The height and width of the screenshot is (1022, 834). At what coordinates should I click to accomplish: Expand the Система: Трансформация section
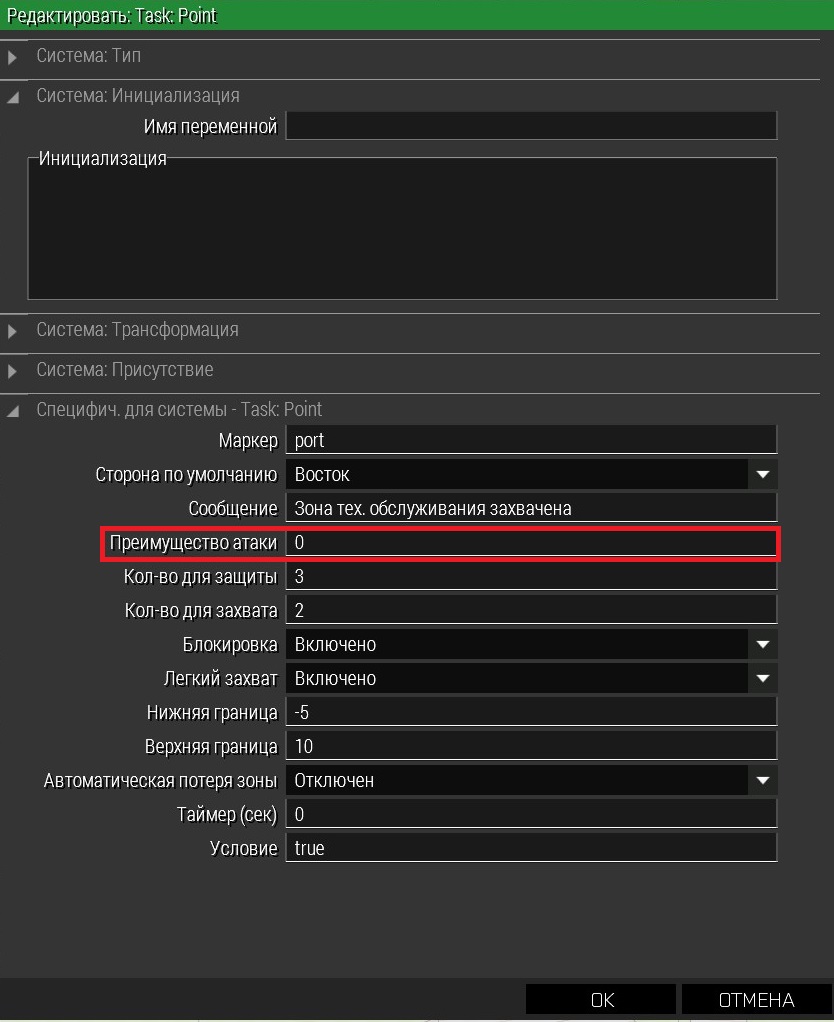13,331
